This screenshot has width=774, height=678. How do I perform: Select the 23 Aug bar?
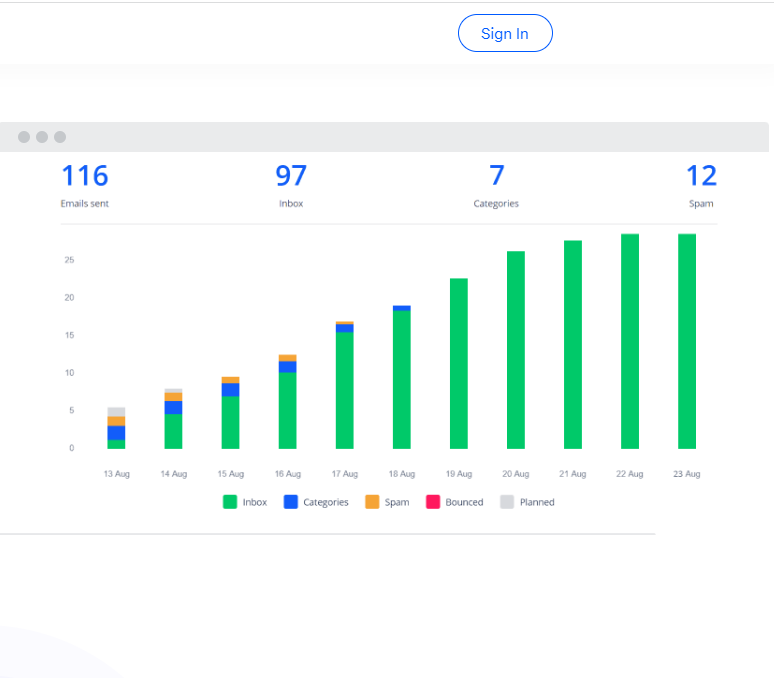coord(687,341)
